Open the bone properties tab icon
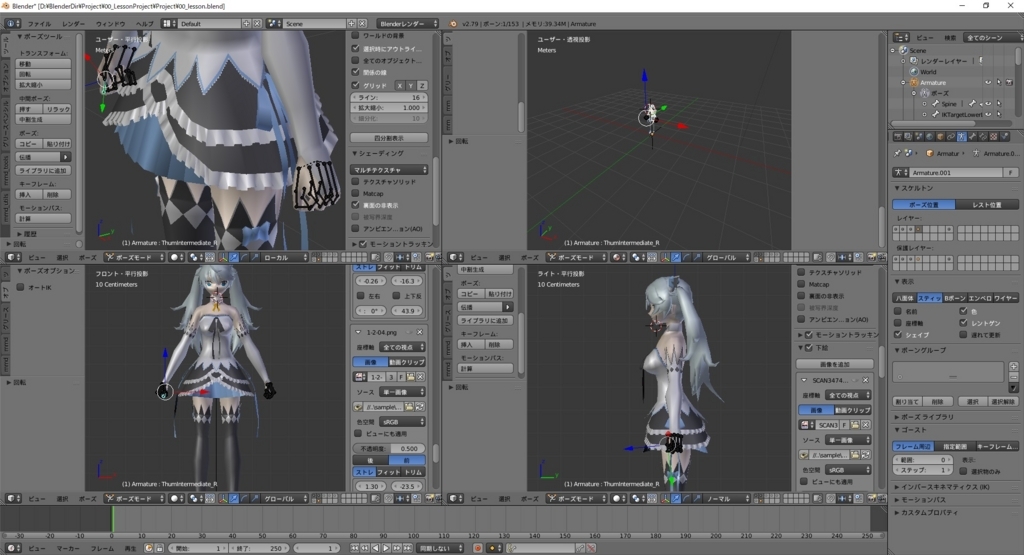Viewport: 1024px width, 555px height. (972, 136)
